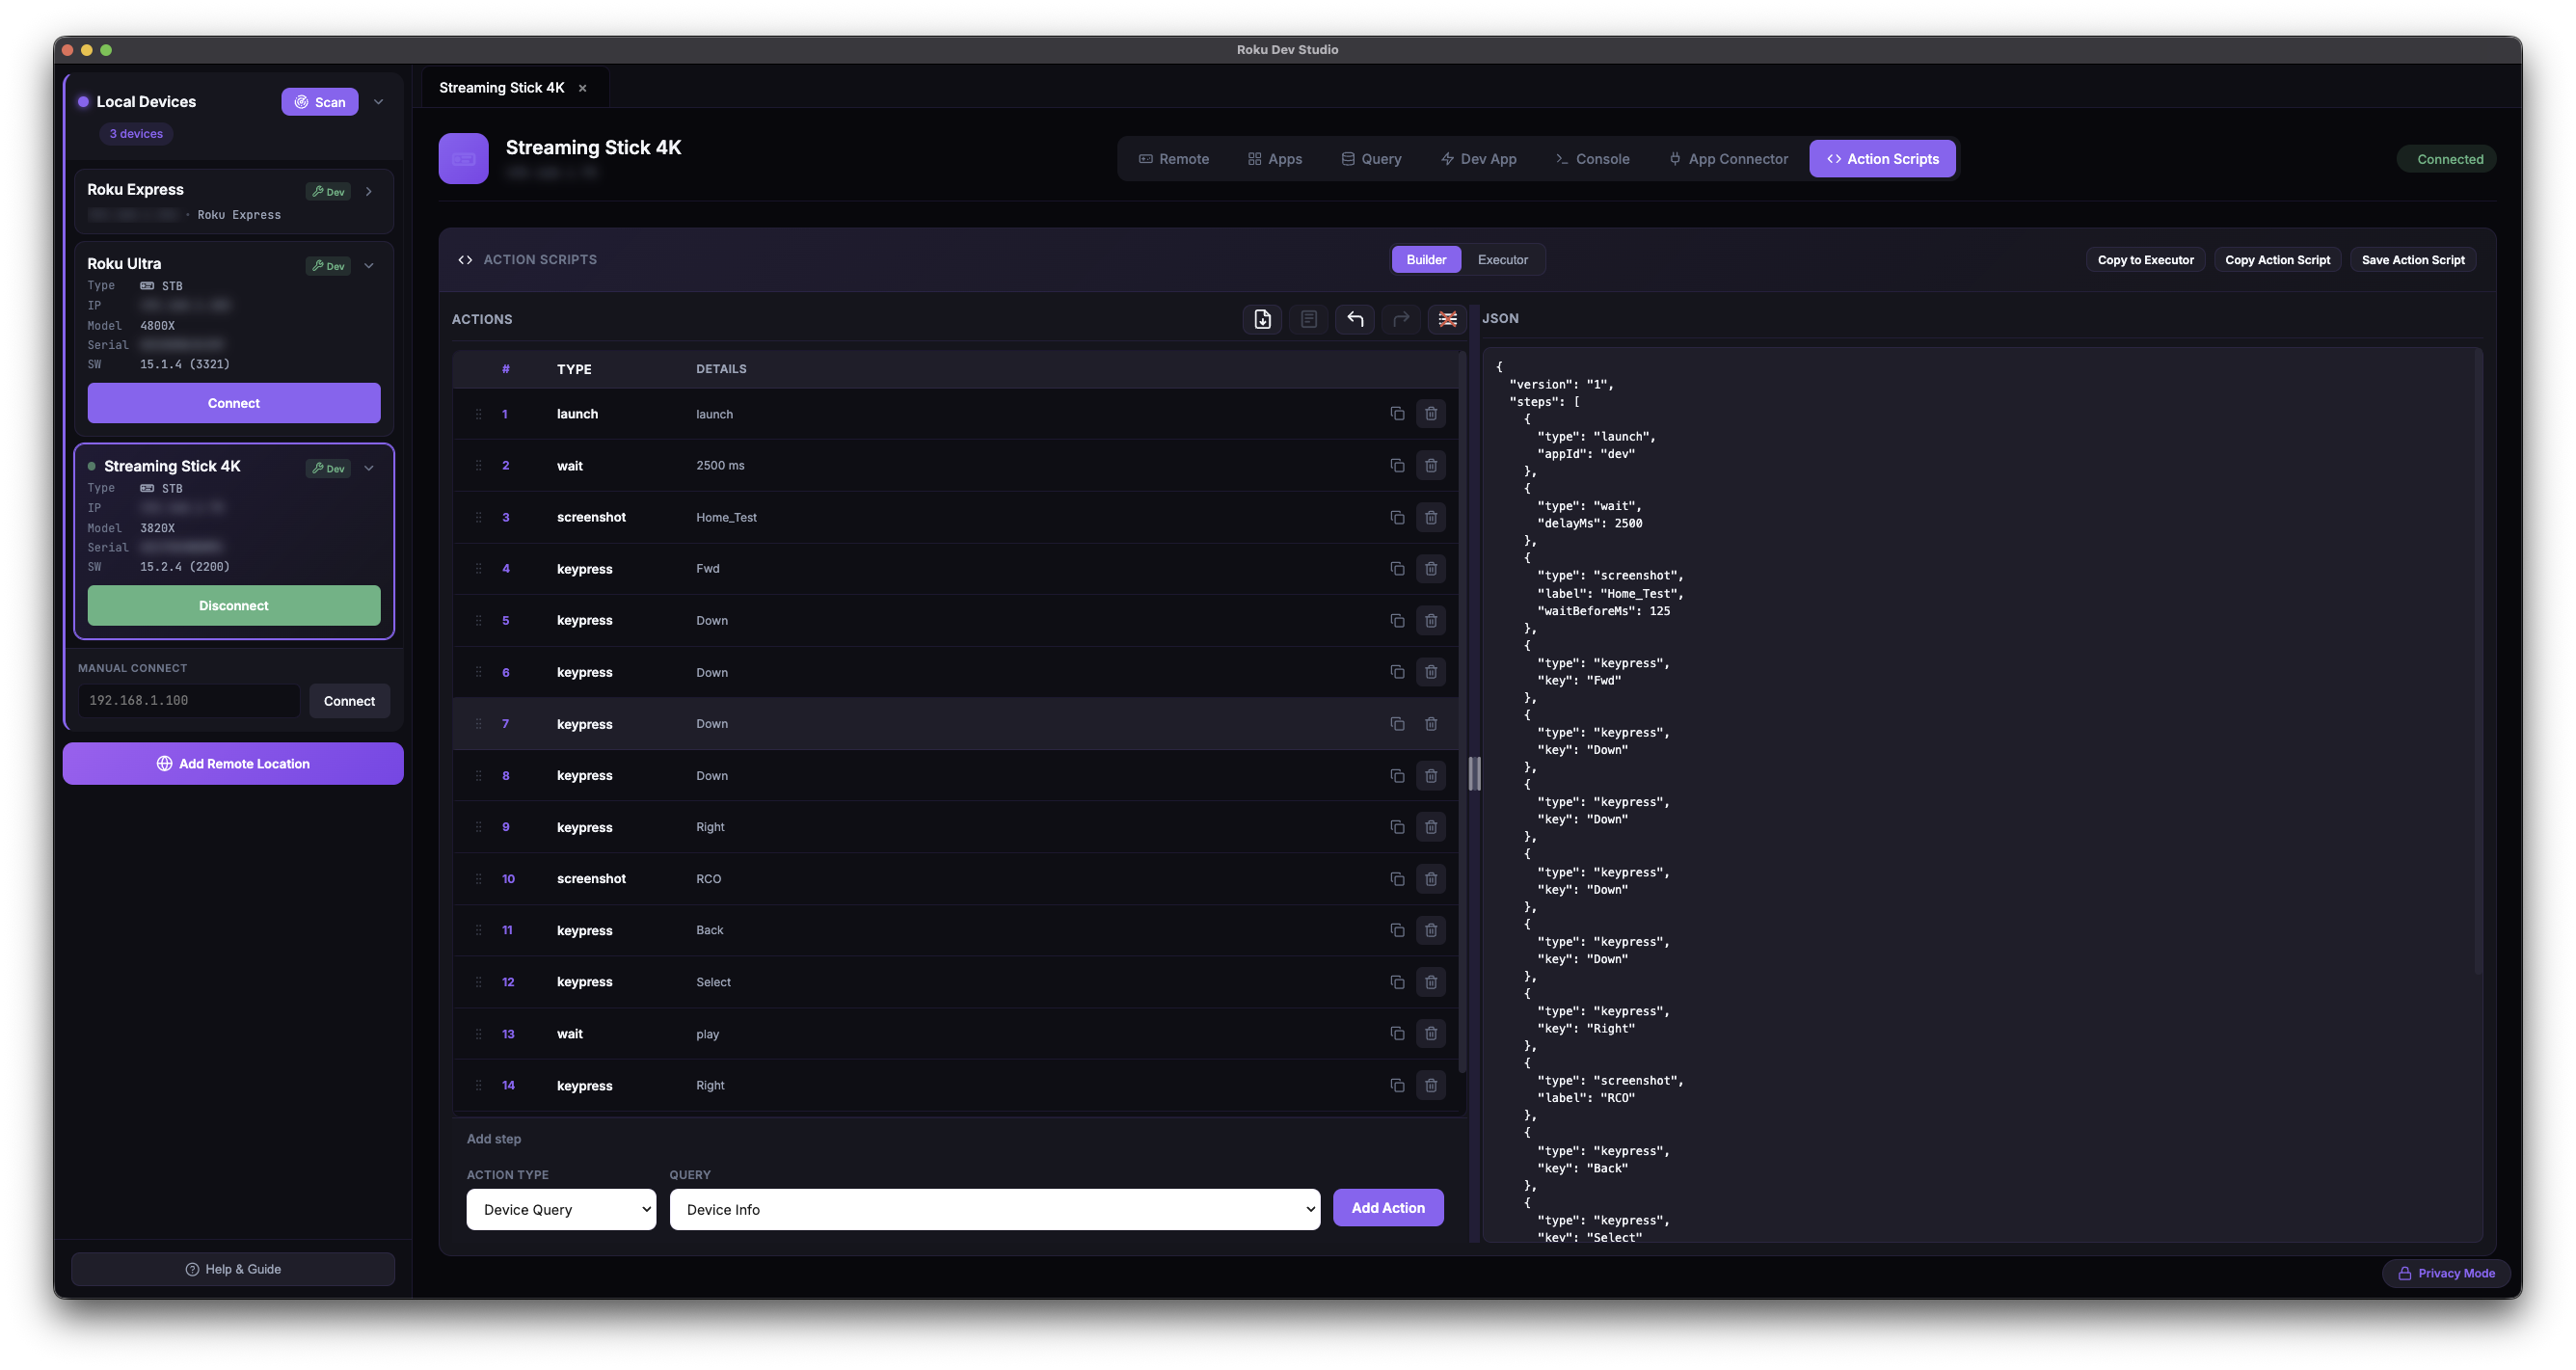Click the 3 devices badge

tap(136, 134)
